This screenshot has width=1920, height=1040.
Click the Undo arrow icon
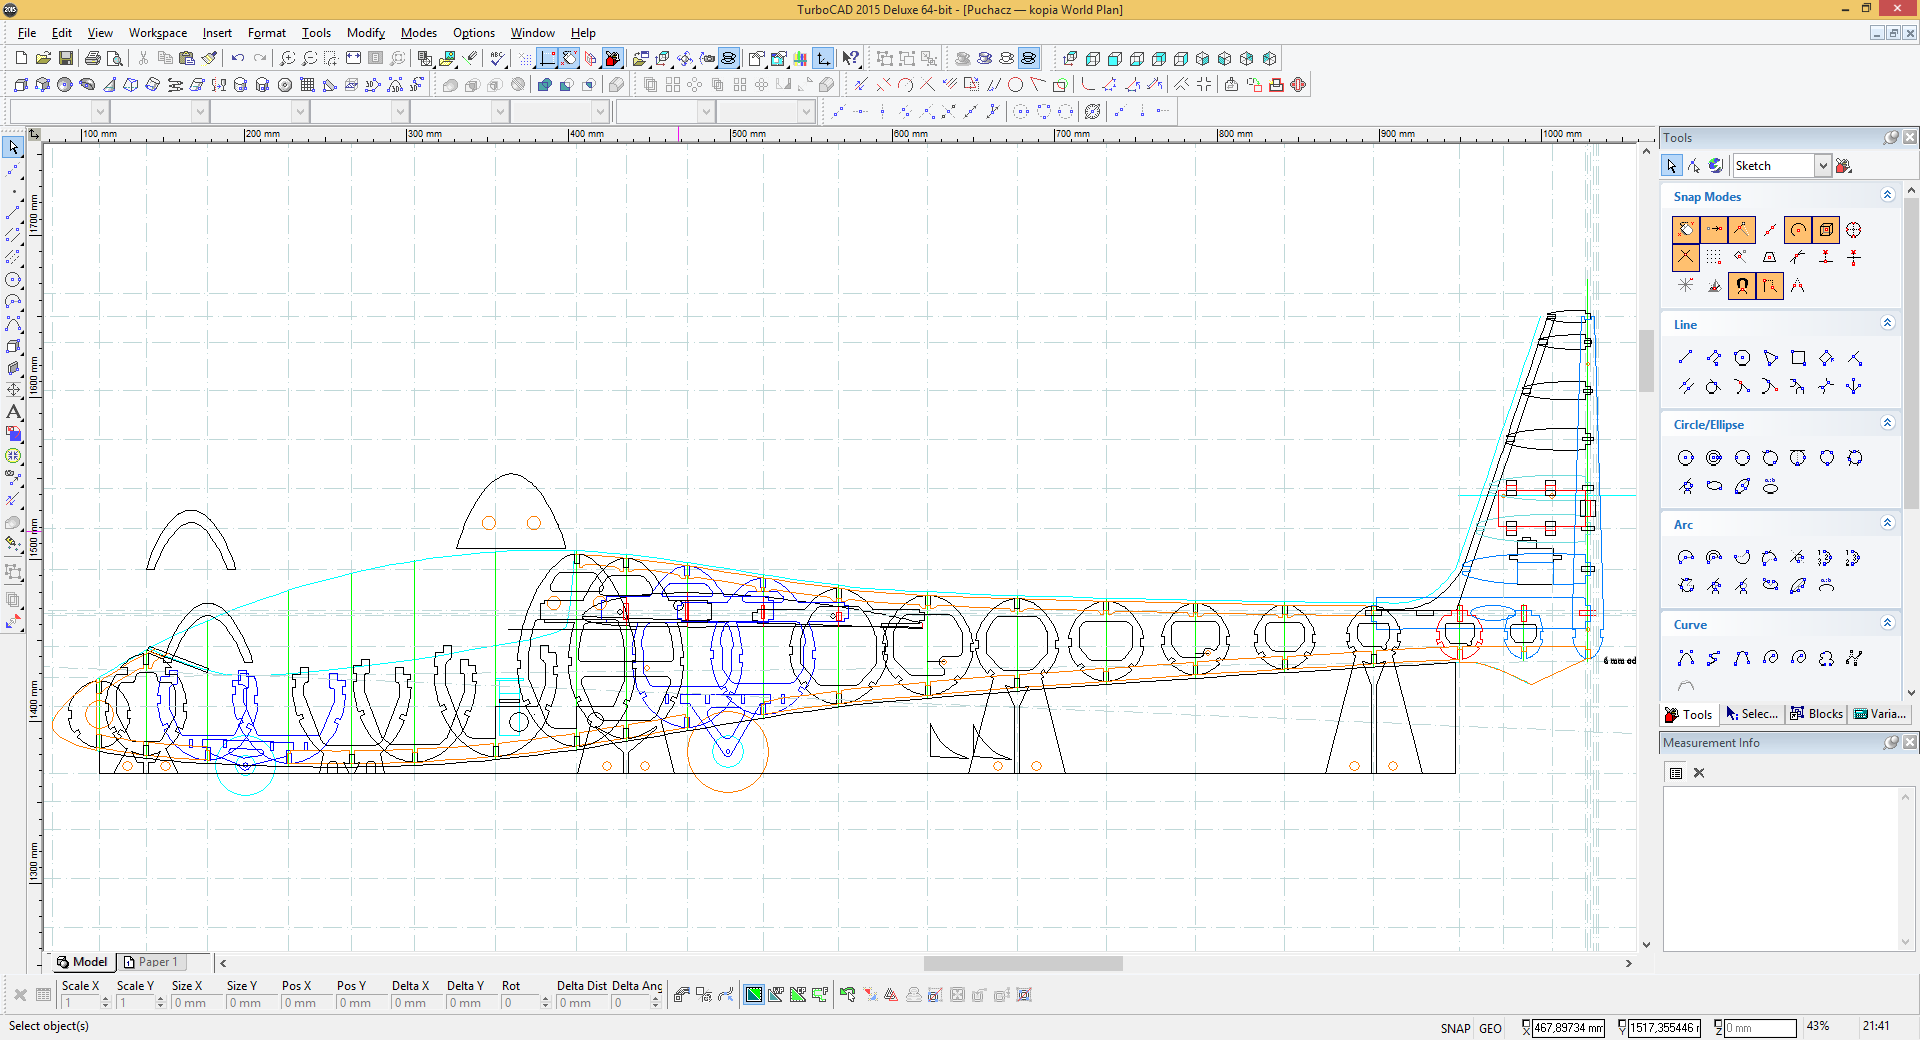coord(238,59)
